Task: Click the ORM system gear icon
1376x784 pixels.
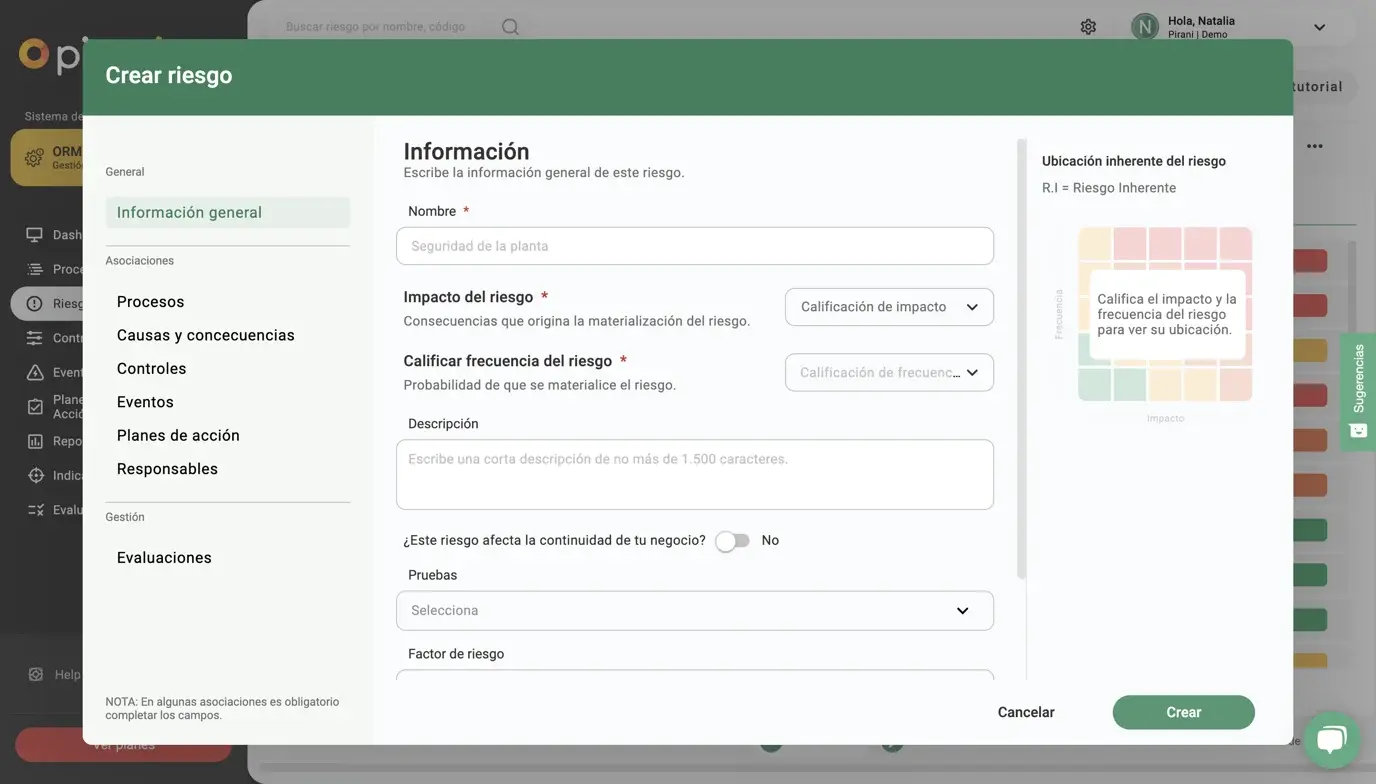Action: [34, 158]
